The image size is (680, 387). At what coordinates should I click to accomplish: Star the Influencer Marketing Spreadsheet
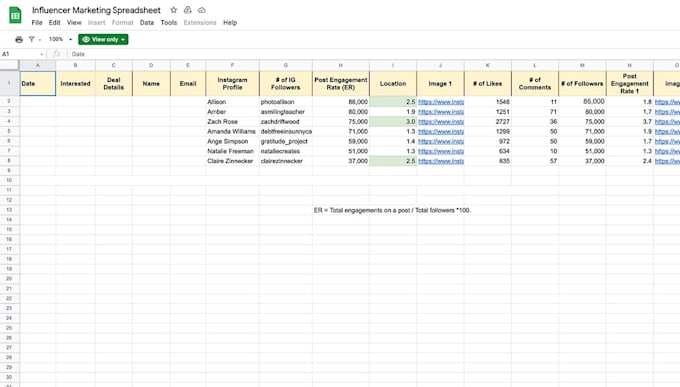pos(173,10)
